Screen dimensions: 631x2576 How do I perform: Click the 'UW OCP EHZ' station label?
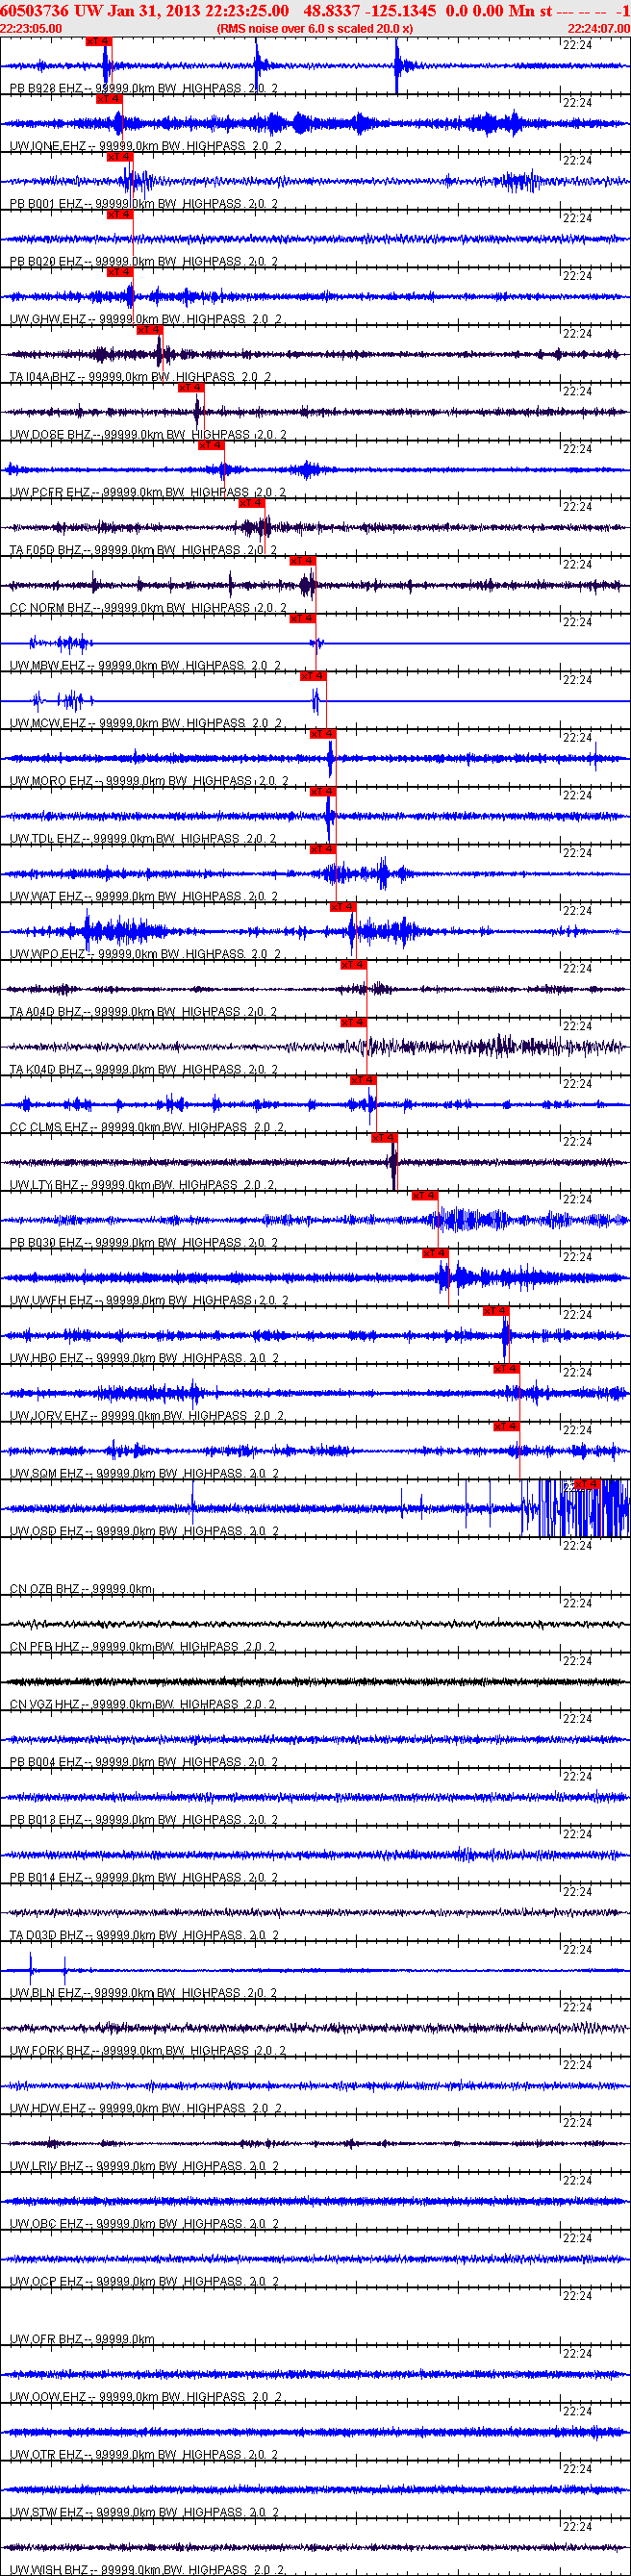(47, 2282)
